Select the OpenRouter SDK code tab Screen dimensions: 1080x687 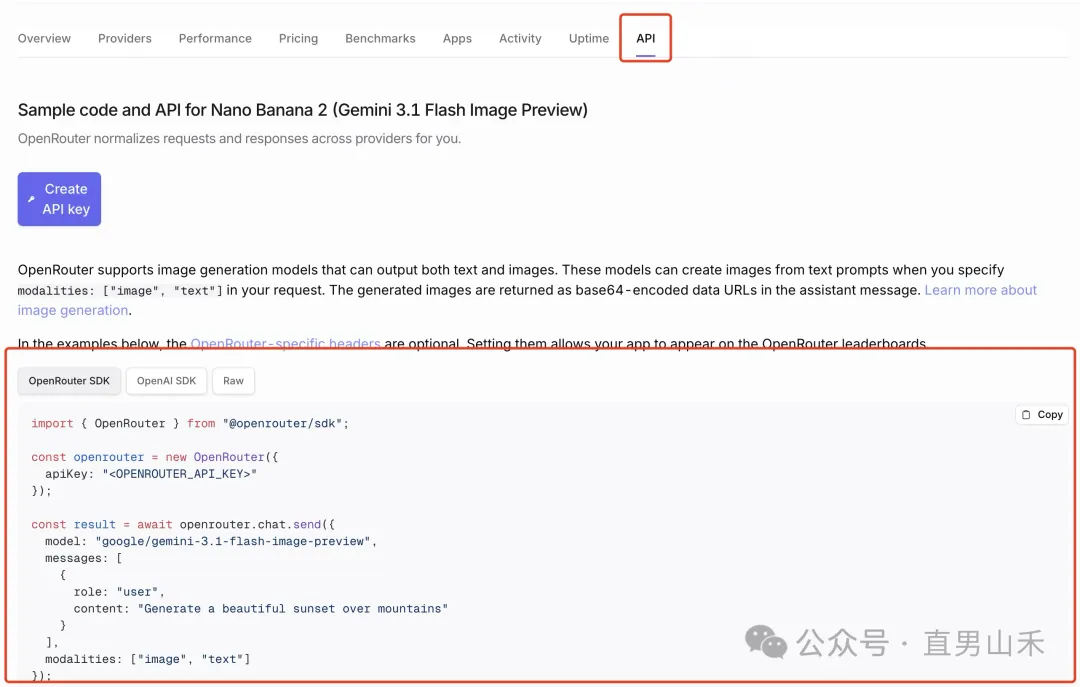pyautogui.click(x=69, y=381)
